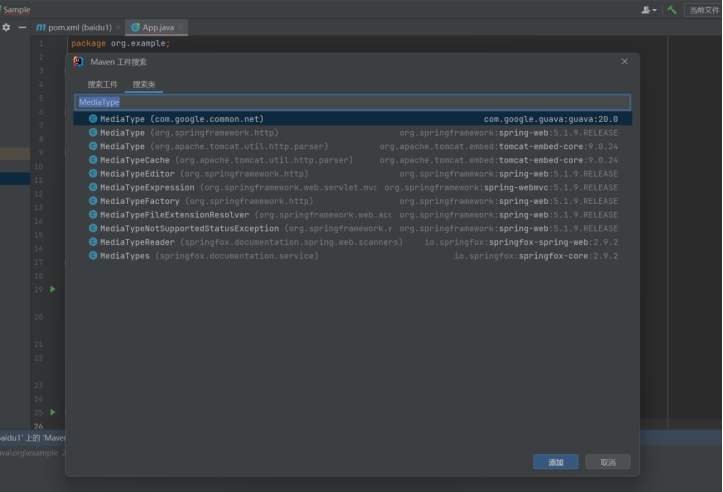Image resolution: width=723 pixels, height=492 pixels.
Task: Open the user account dropdown
Action: [649, 10]
